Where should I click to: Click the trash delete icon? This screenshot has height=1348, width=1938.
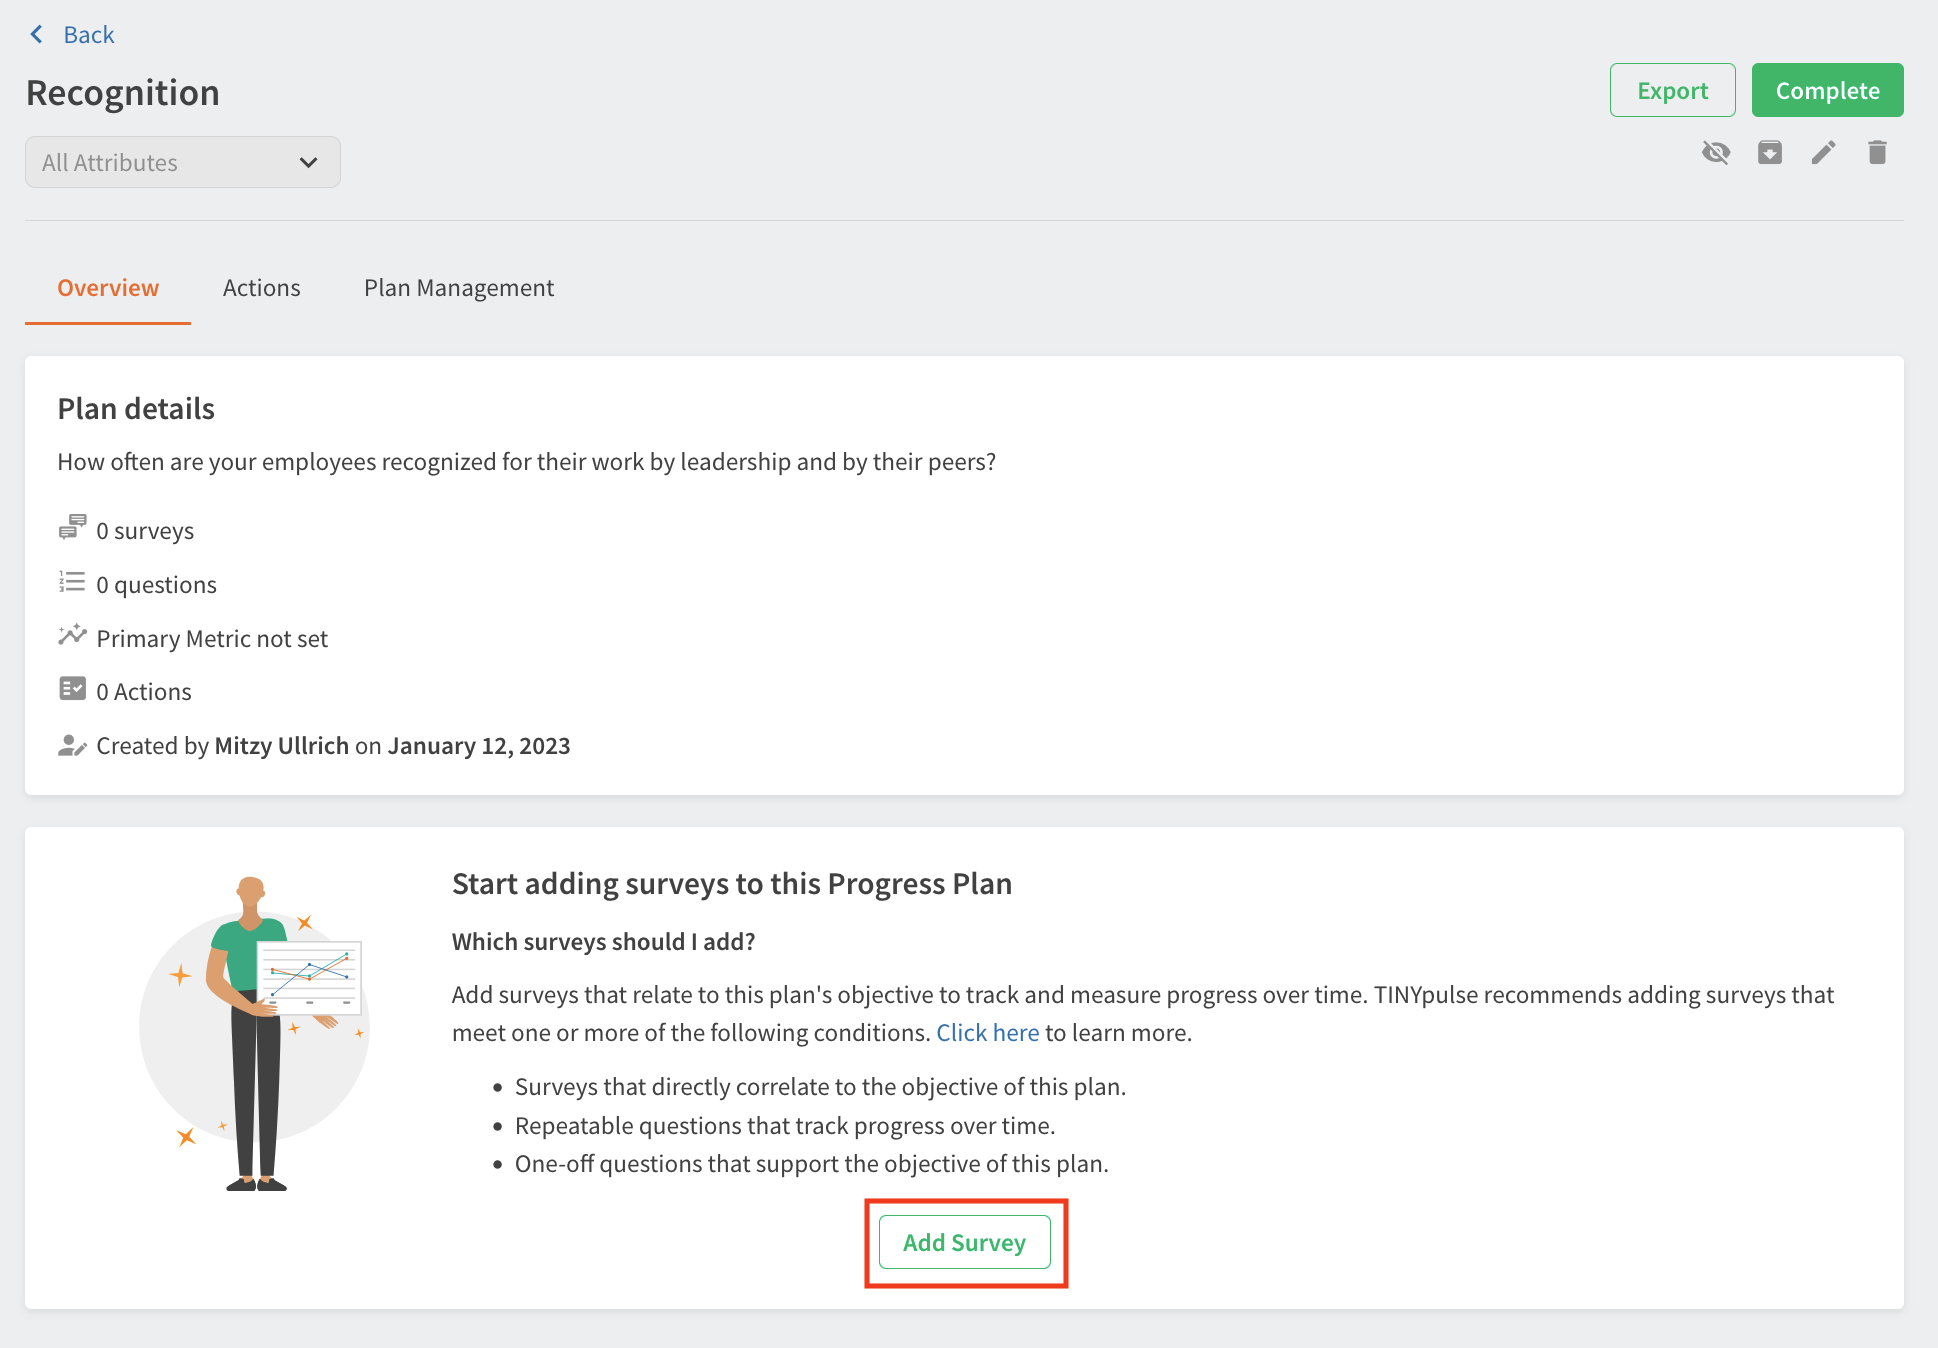pos(1877,153)
